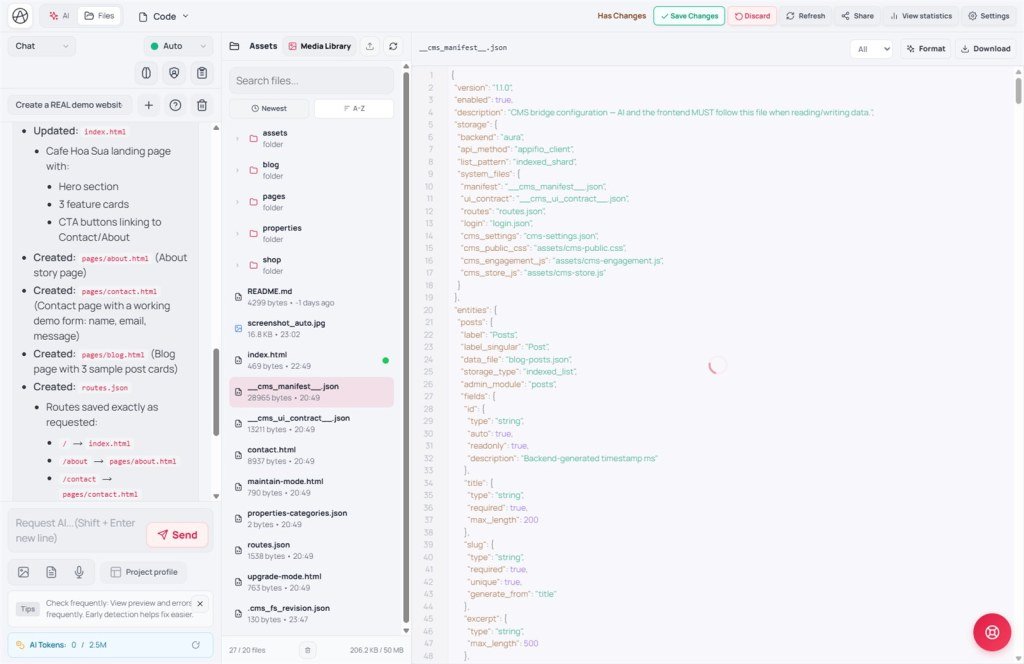Image resolution: width=1024 pixels, height=664 pixels.
Task: Click the chat panel scrollbar thumb
Action: click(216, 392)
